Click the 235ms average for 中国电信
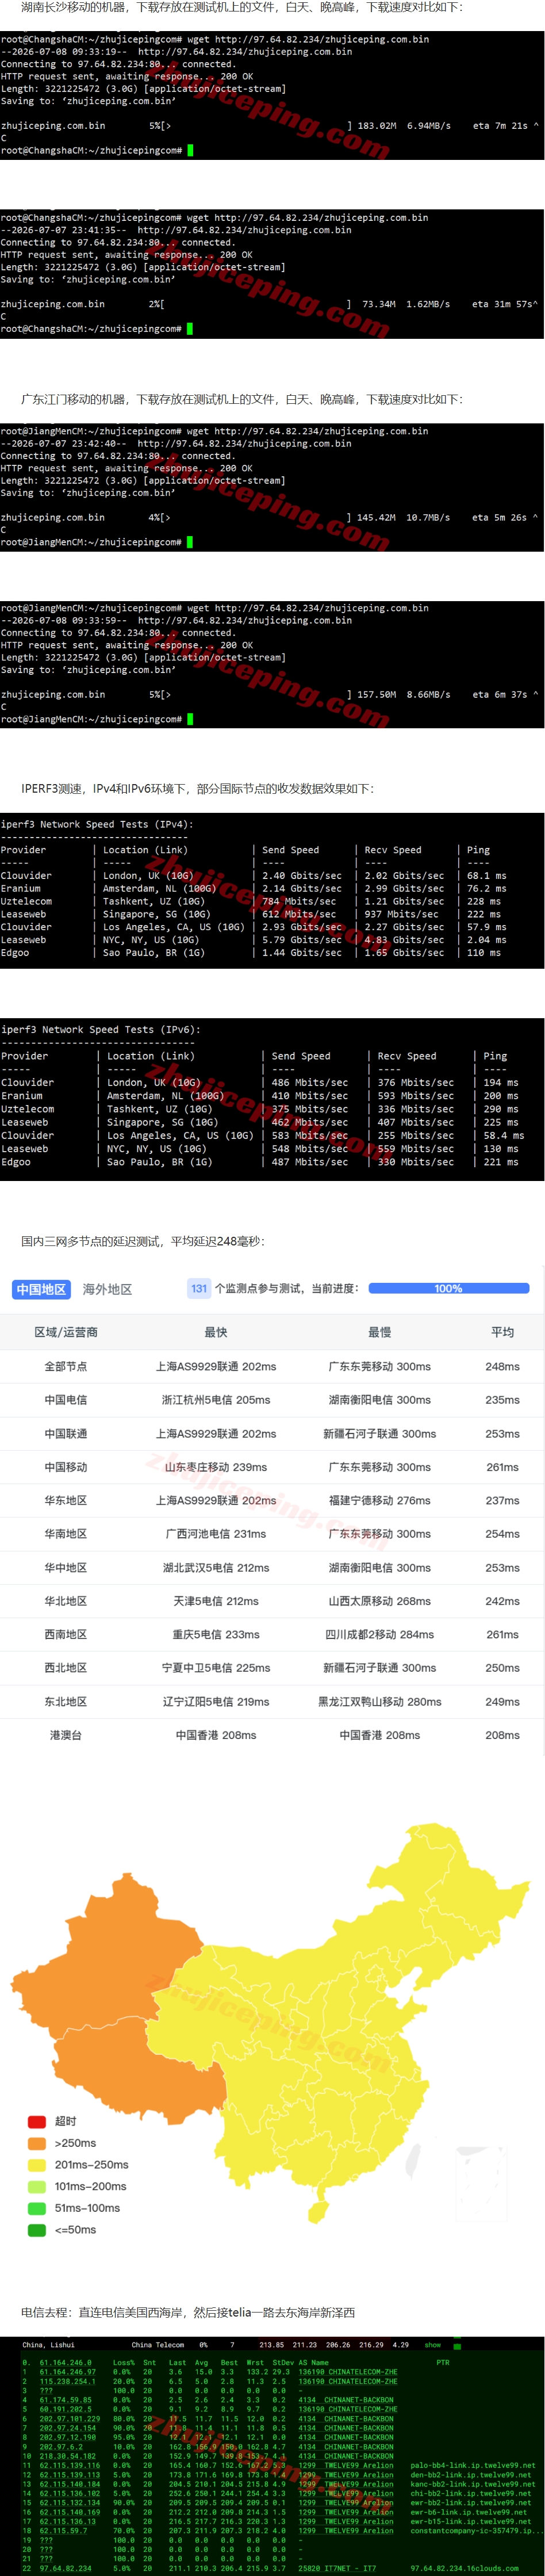 point(502,1400)
